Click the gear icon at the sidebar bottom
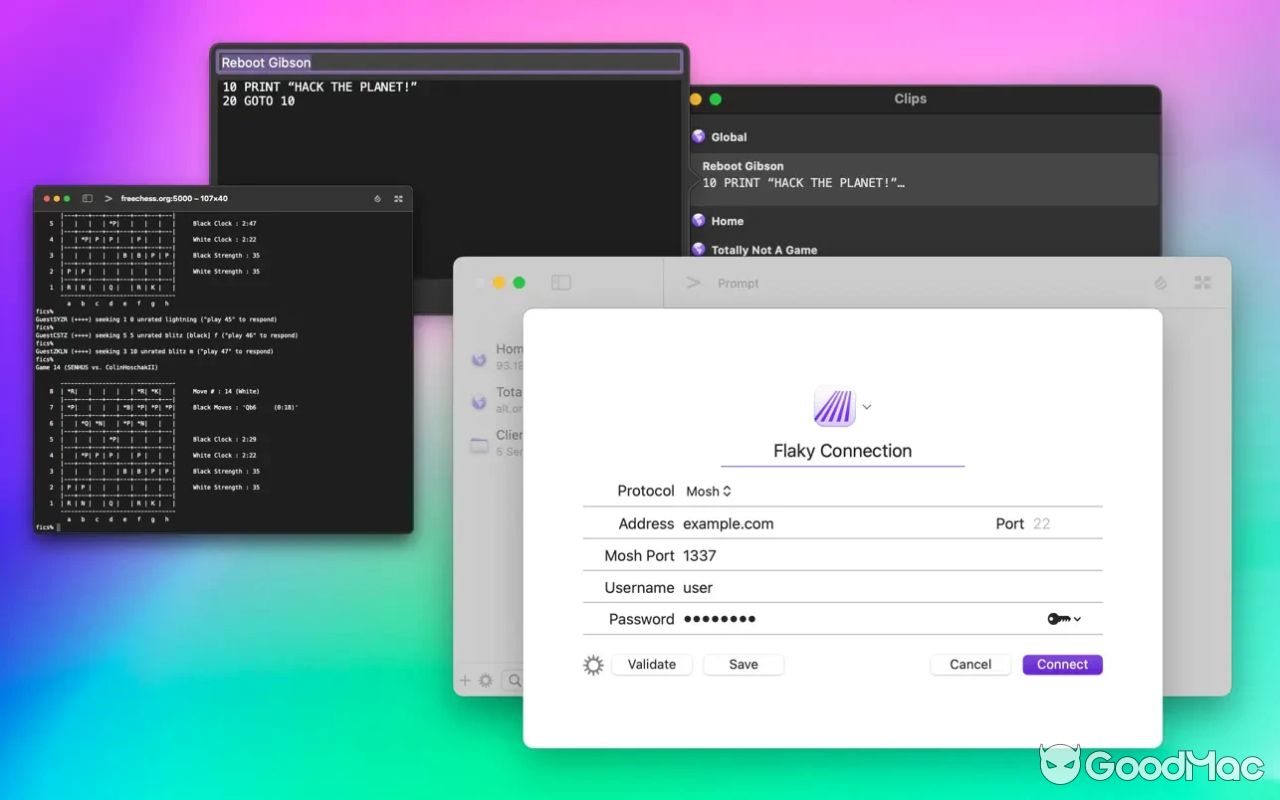Image resolution: width=1280 pixels, height=800 pixels. click(486, 680)
